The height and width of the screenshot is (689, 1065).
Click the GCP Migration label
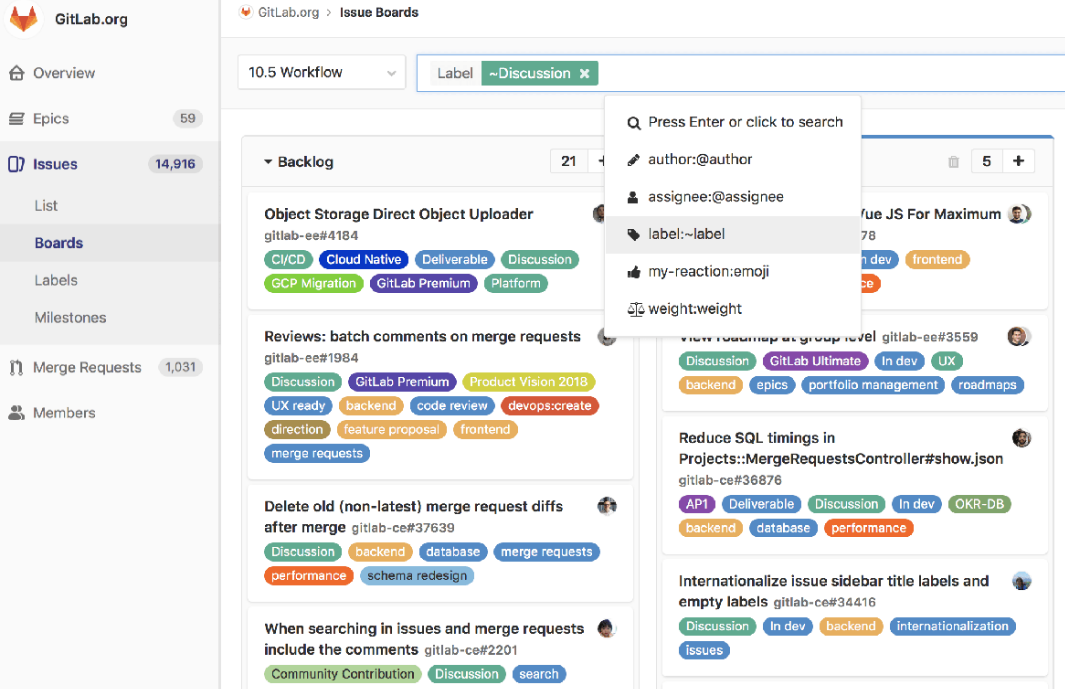tap(314, 283)
